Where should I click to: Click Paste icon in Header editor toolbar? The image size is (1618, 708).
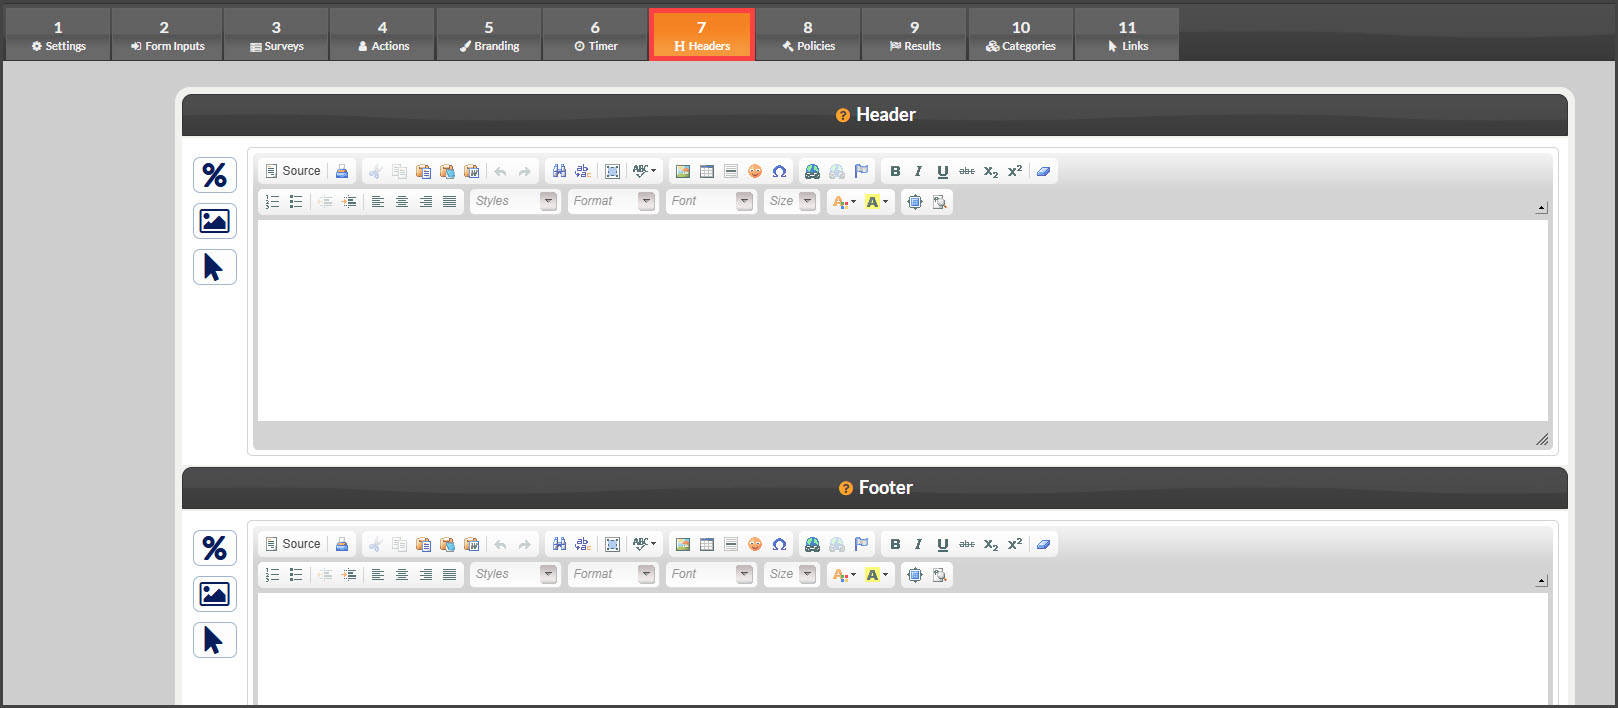point(423,171)
